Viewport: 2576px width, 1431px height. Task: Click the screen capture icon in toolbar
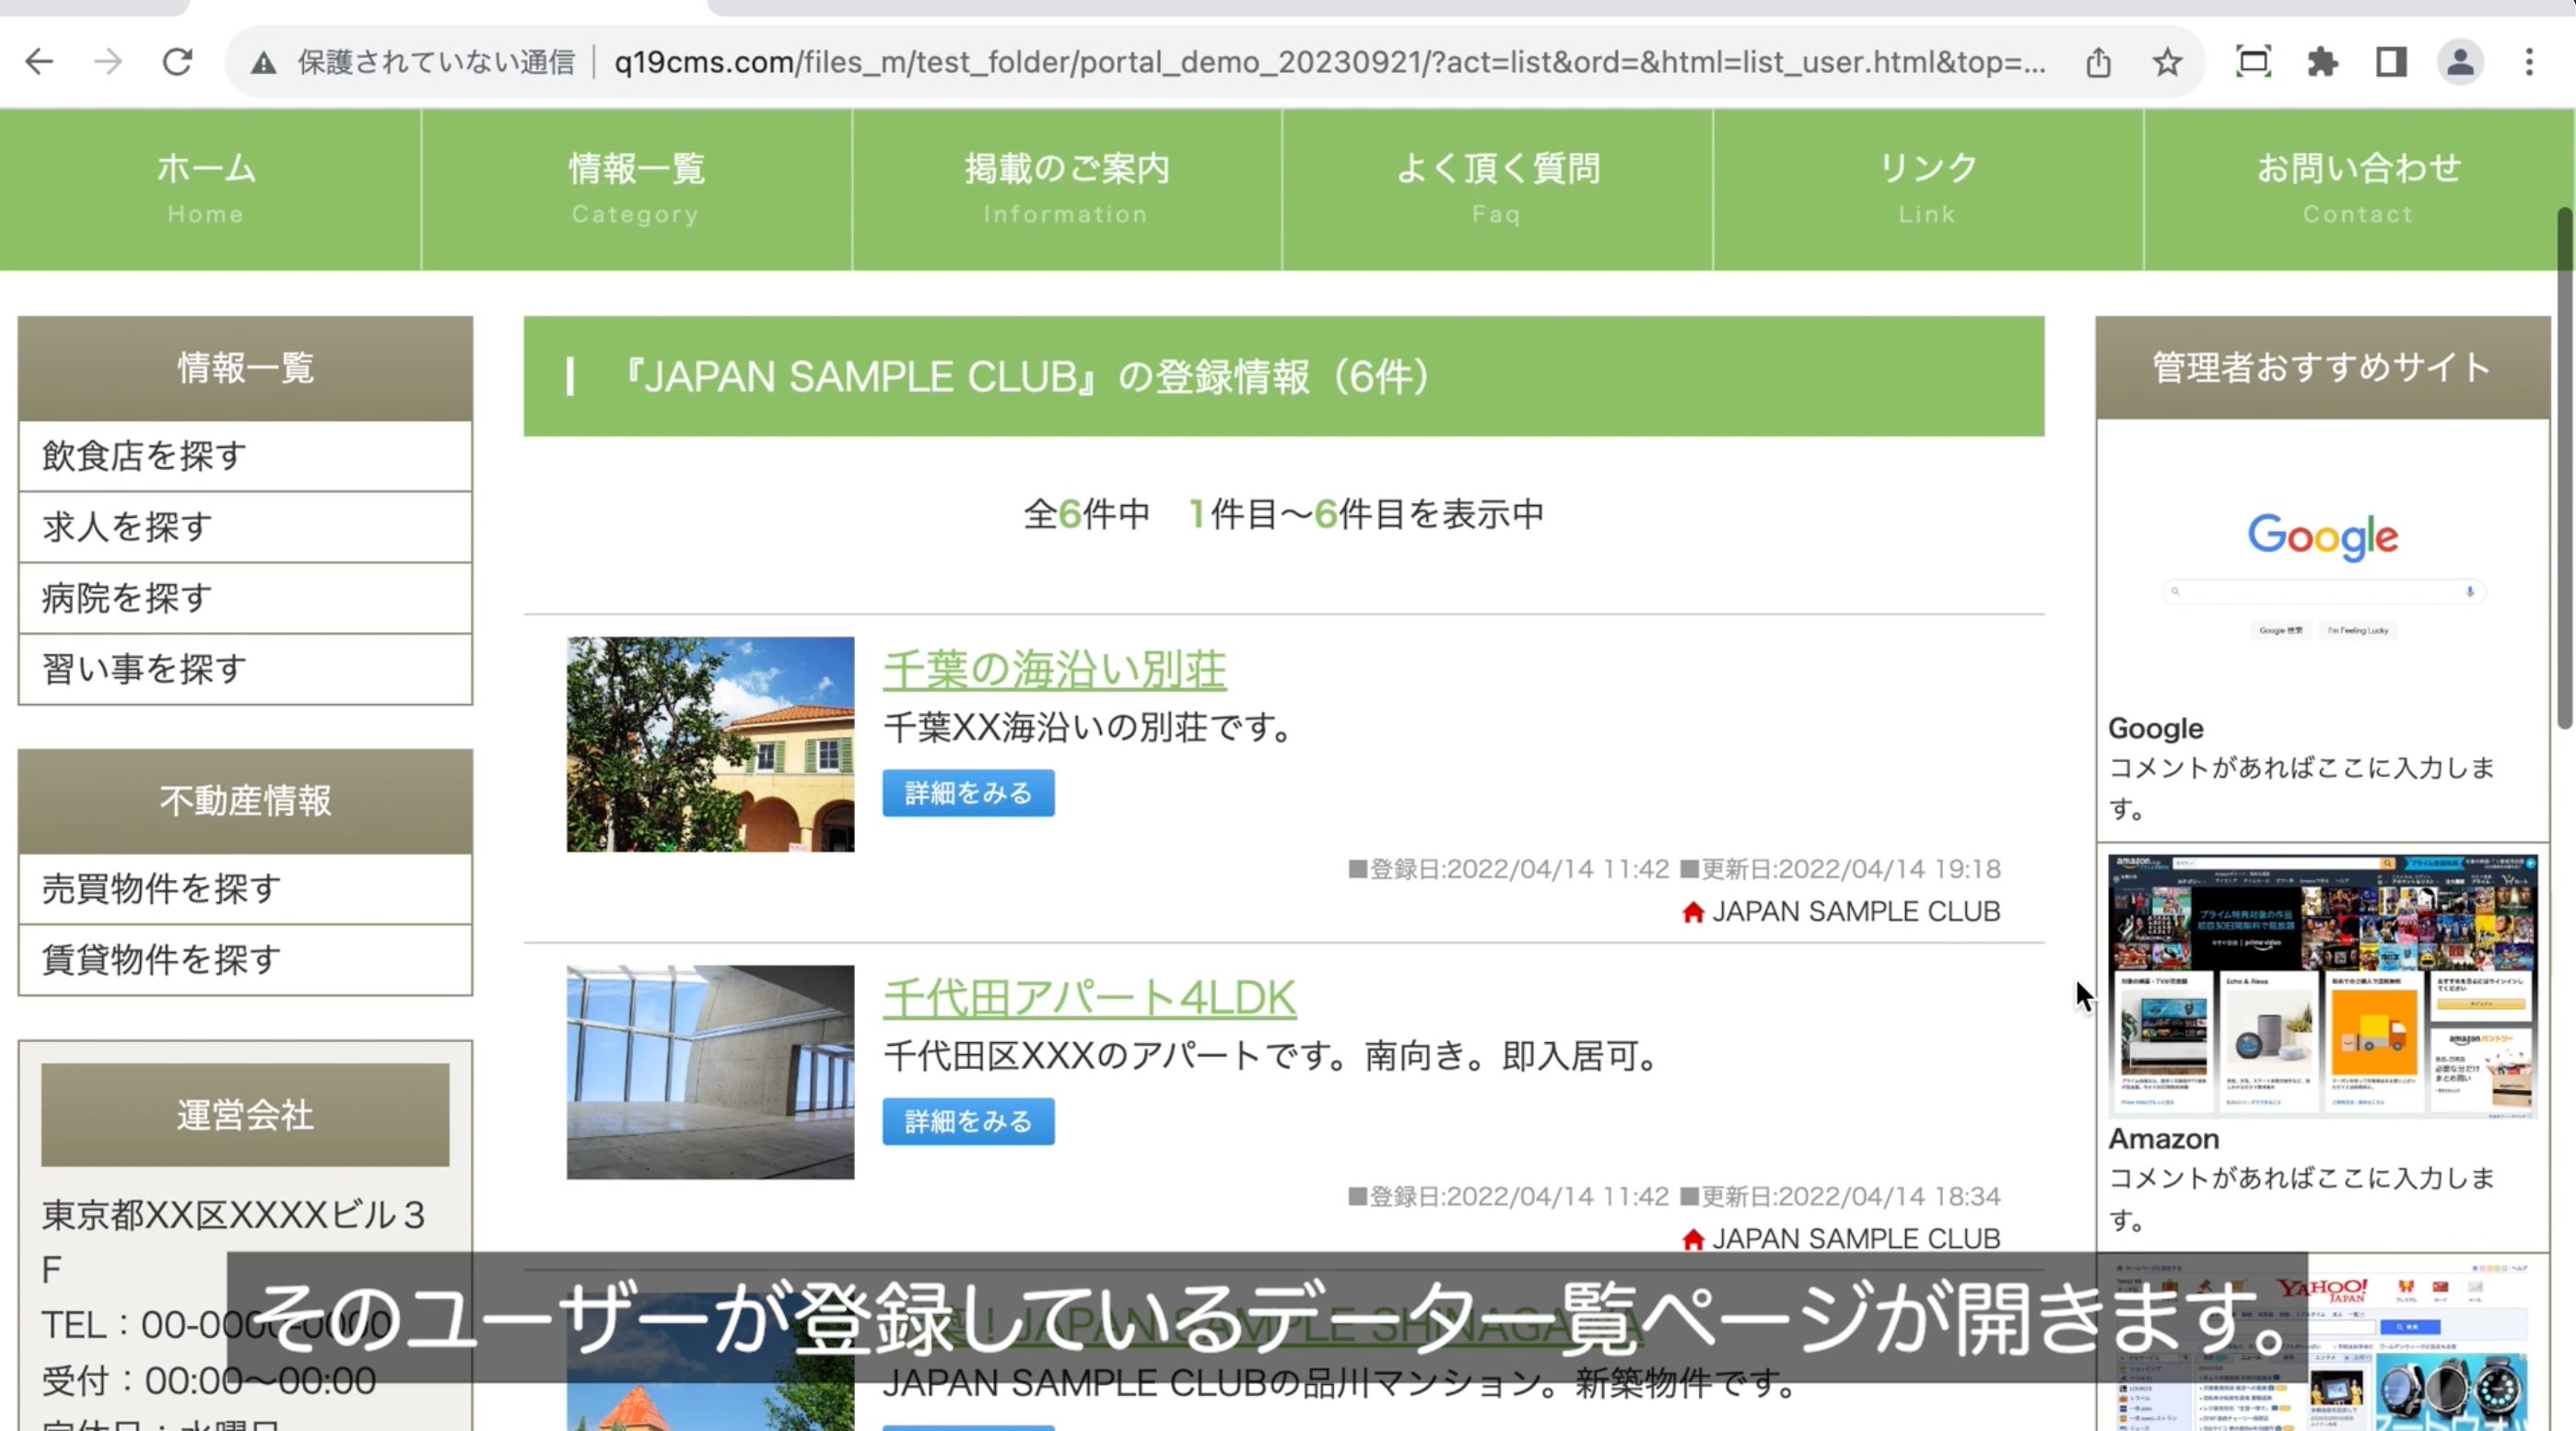click(2253, 62)
